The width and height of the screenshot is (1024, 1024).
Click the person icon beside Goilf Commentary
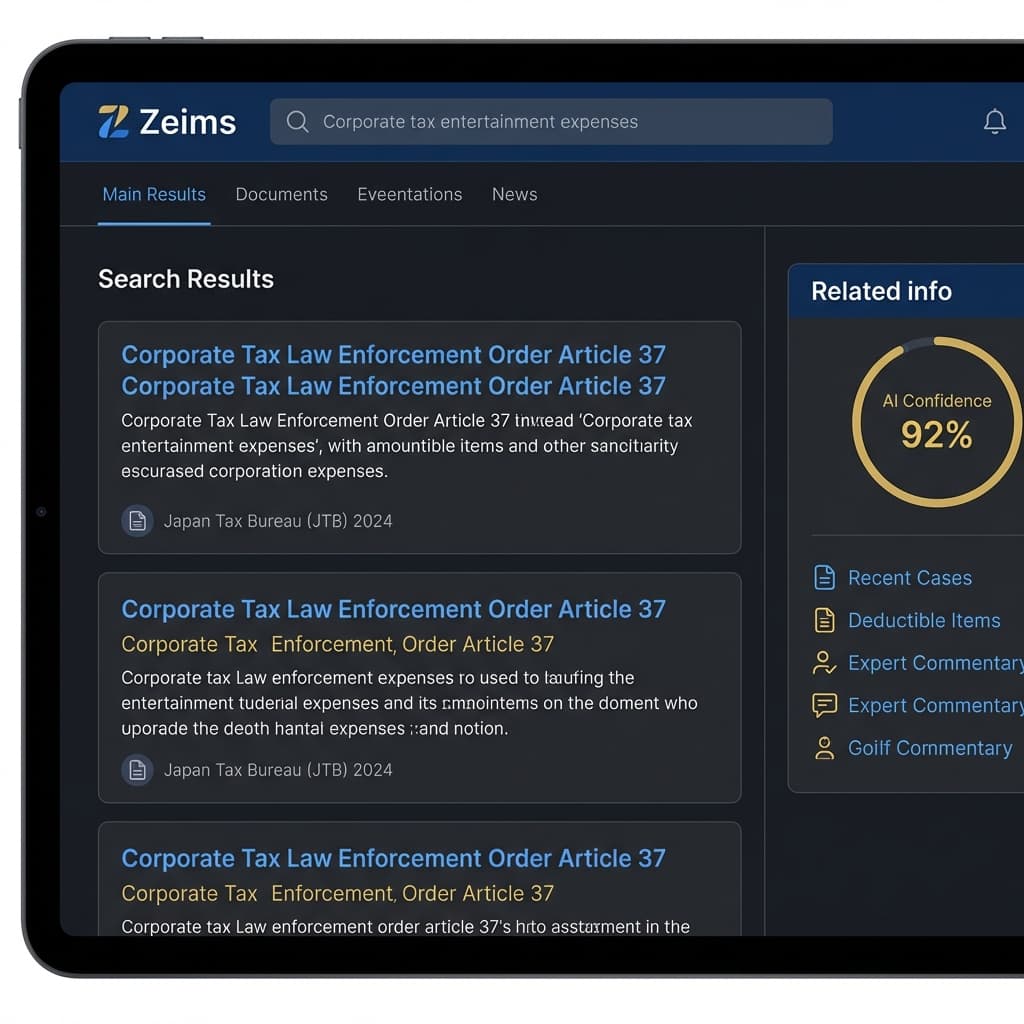coord(824,748)
